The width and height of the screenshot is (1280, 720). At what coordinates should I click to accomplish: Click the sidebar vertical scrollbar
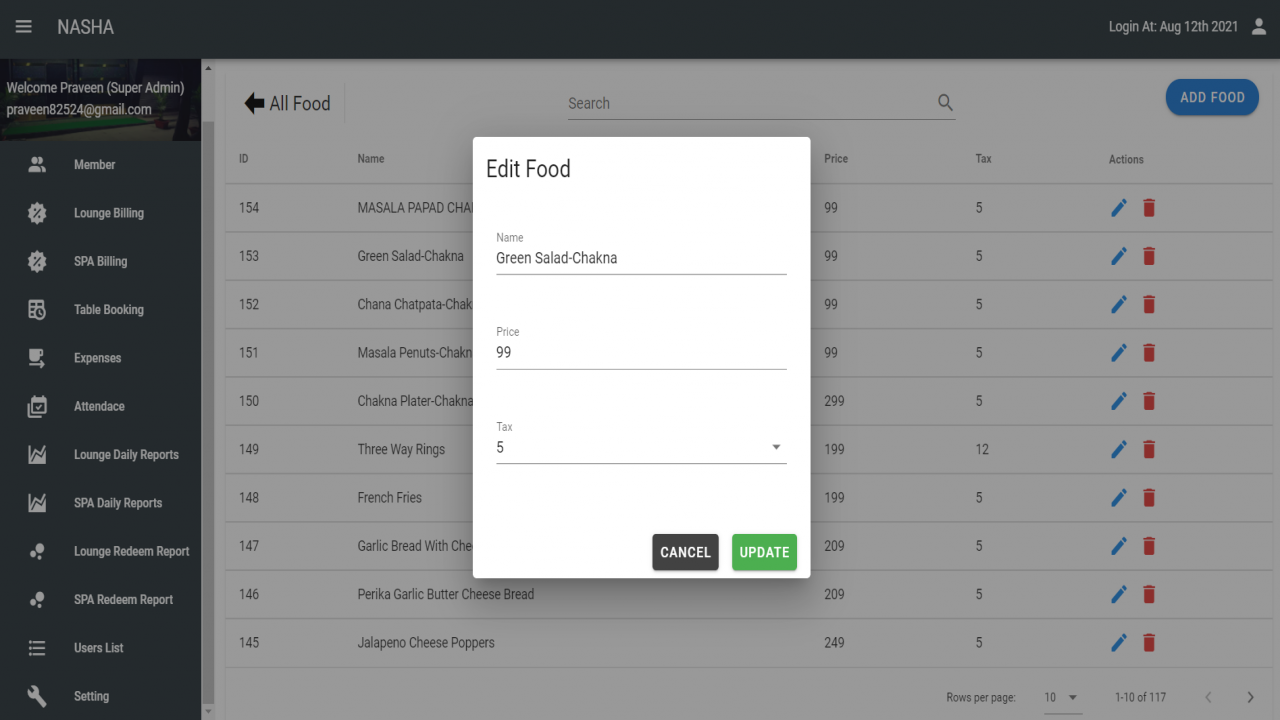pyautogui.click(x=208, y=390)
